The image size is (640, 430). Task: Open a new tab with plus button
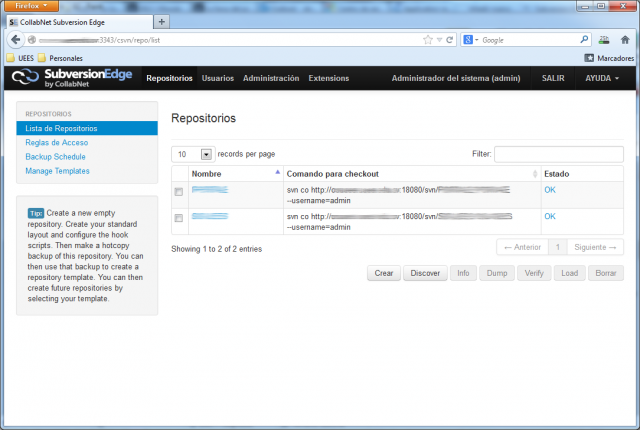[162, 22]
